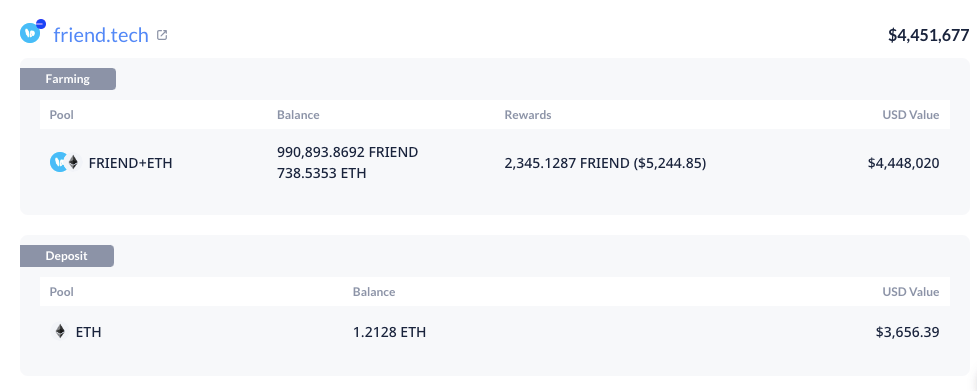Click the Farming Balance column header
Viewport: 977px width, 391px height.
click(x=298, y=115)
